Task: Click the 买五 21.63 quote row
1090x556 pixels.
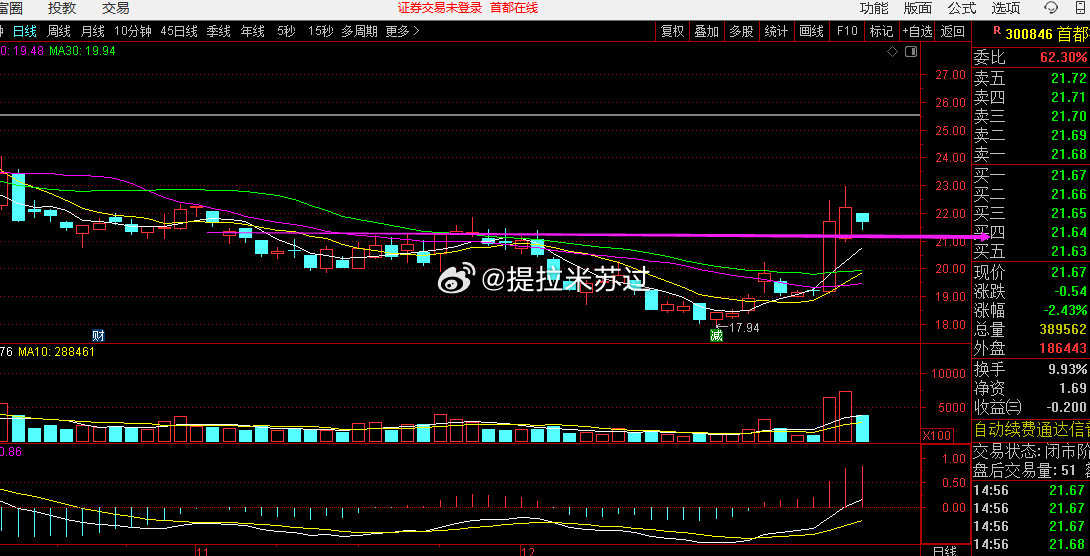Action: pos(1031,251)
